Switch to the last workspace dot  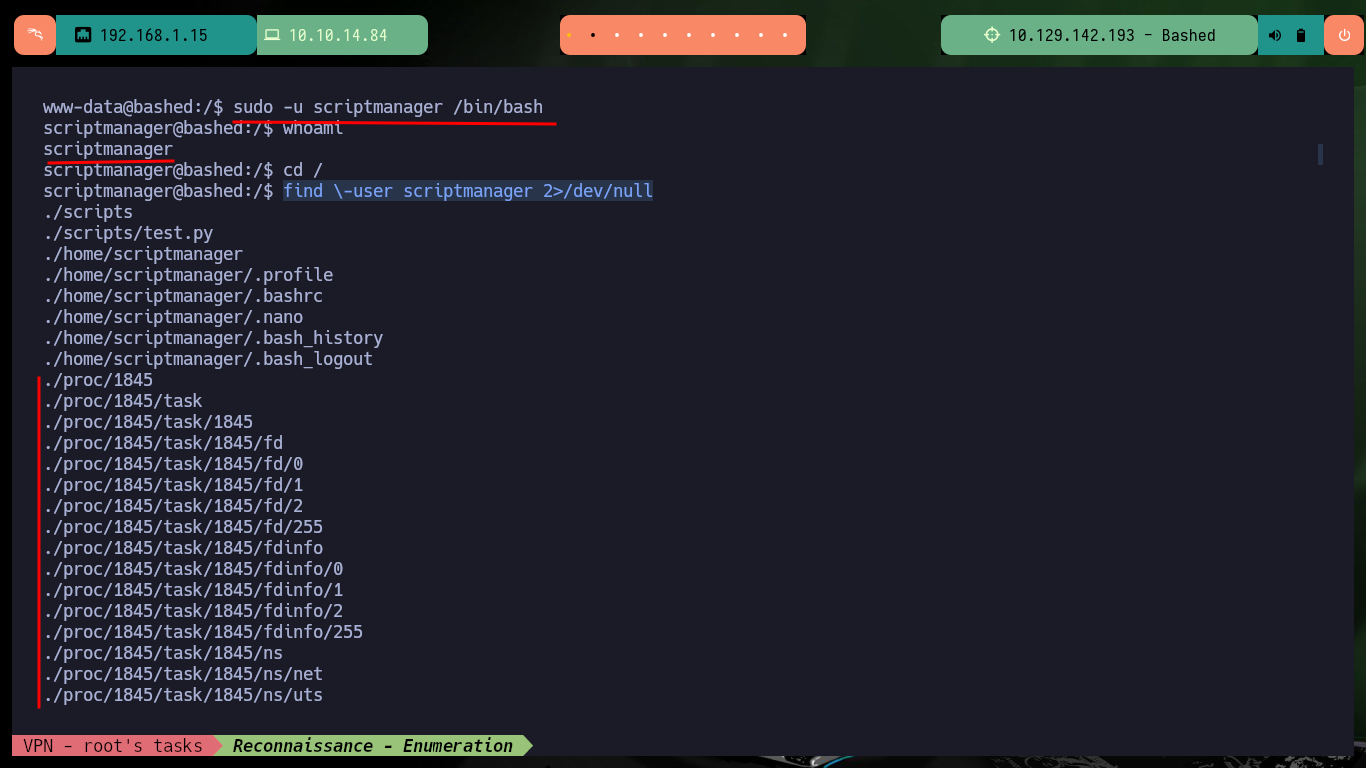(785, 35)
